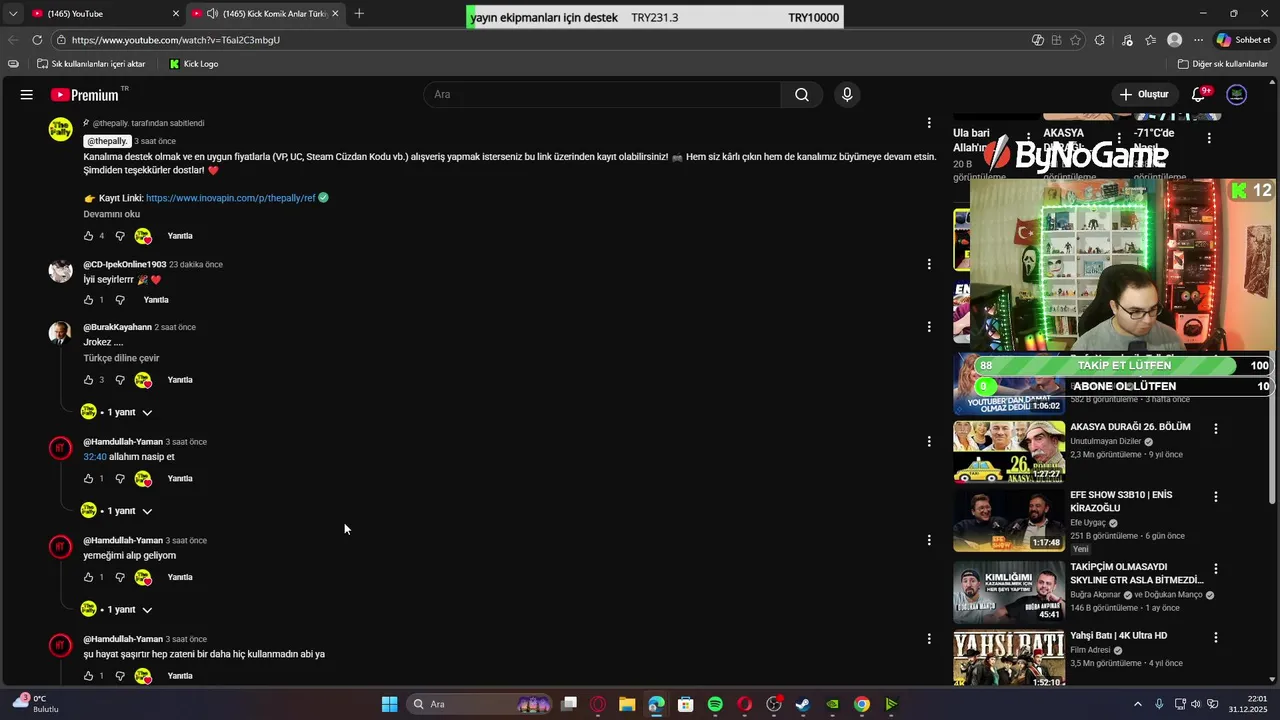
Task: Open YouTube notifications bell
Action: [1198, 95]
